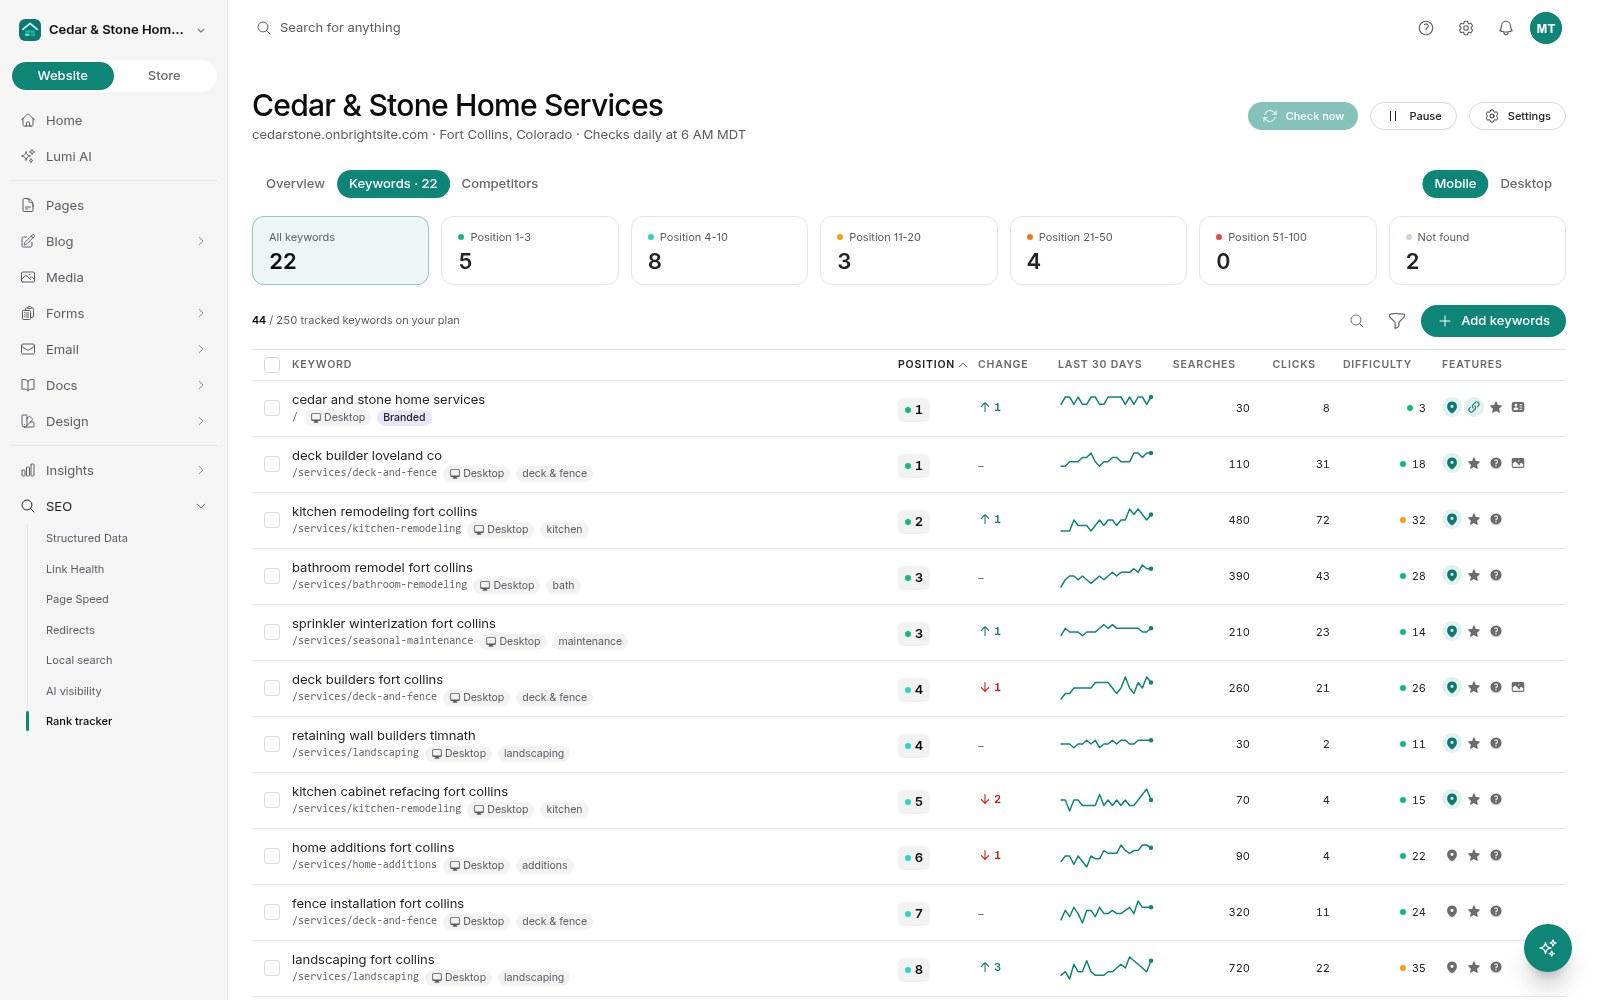Open the MT user avatar
Viewport: 1600px width, 1000px height.
point(1546,28)
